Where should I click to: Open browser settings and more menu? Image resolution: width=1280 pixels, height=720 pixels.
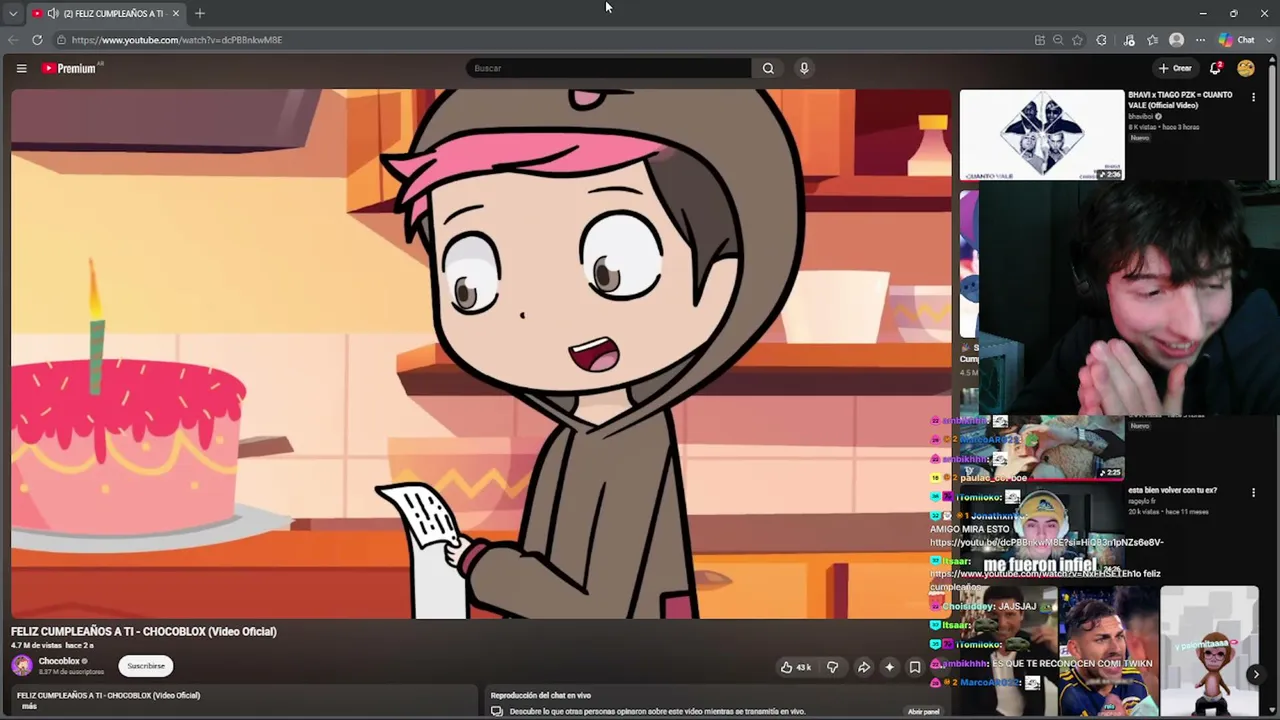pyautogui.click(x=1200, y=40)
